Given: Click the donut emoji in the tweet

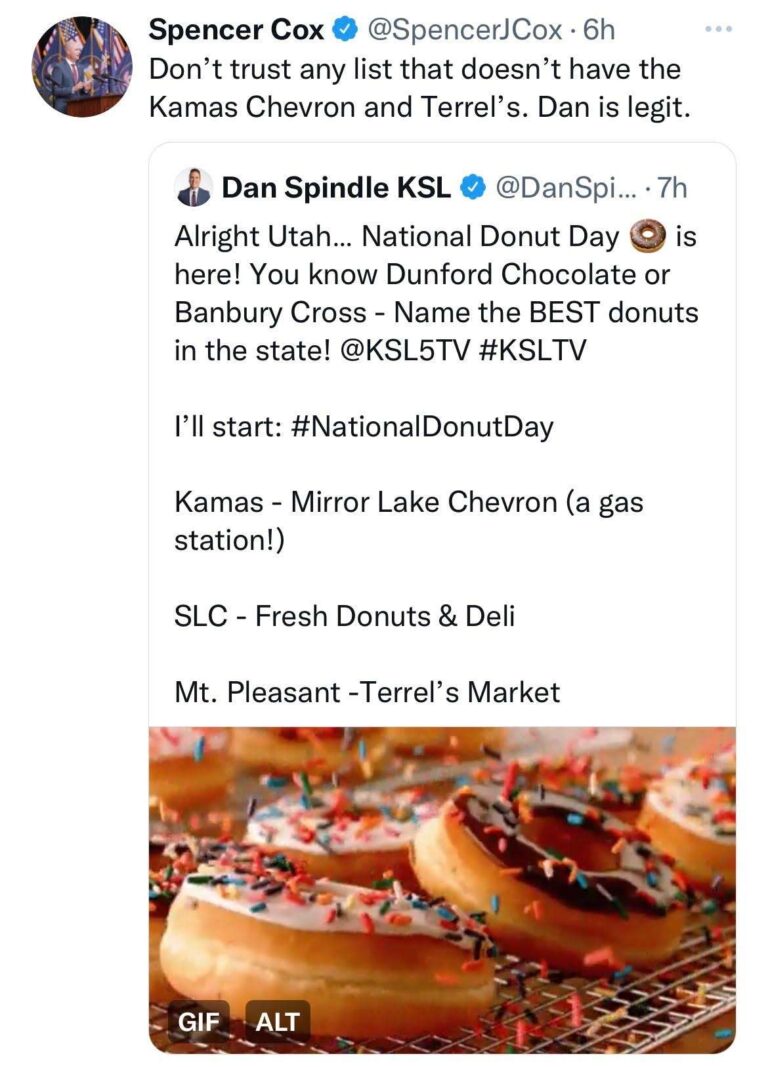Looking at the screenshot, I should tap(646, 237).
